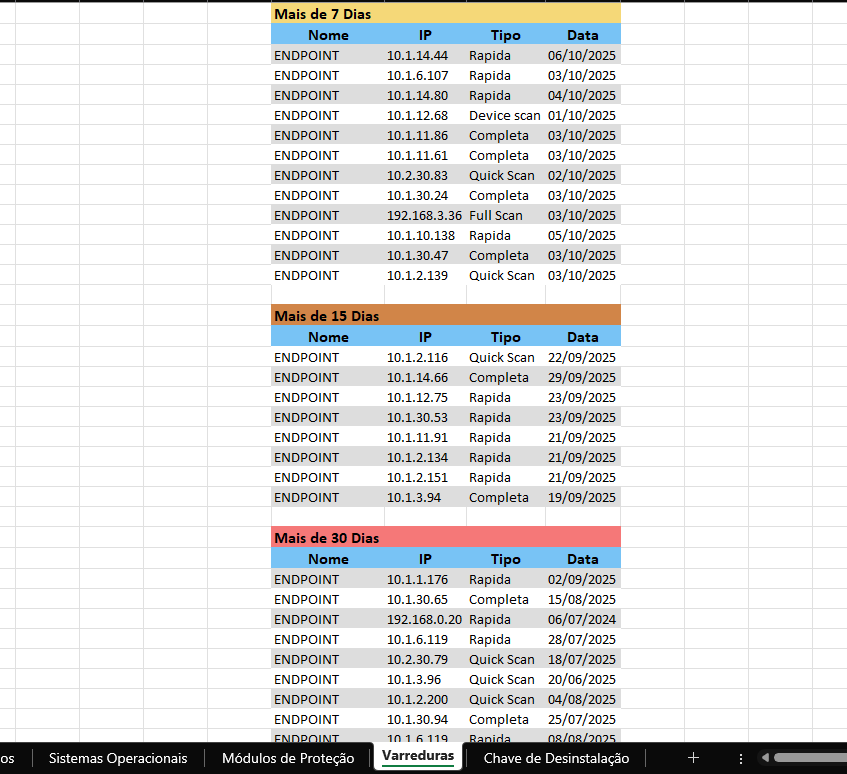Select the orange 'Mais de 15 Dias' title cell
This screenshot has width=847, height=774.
pos(445,316)
